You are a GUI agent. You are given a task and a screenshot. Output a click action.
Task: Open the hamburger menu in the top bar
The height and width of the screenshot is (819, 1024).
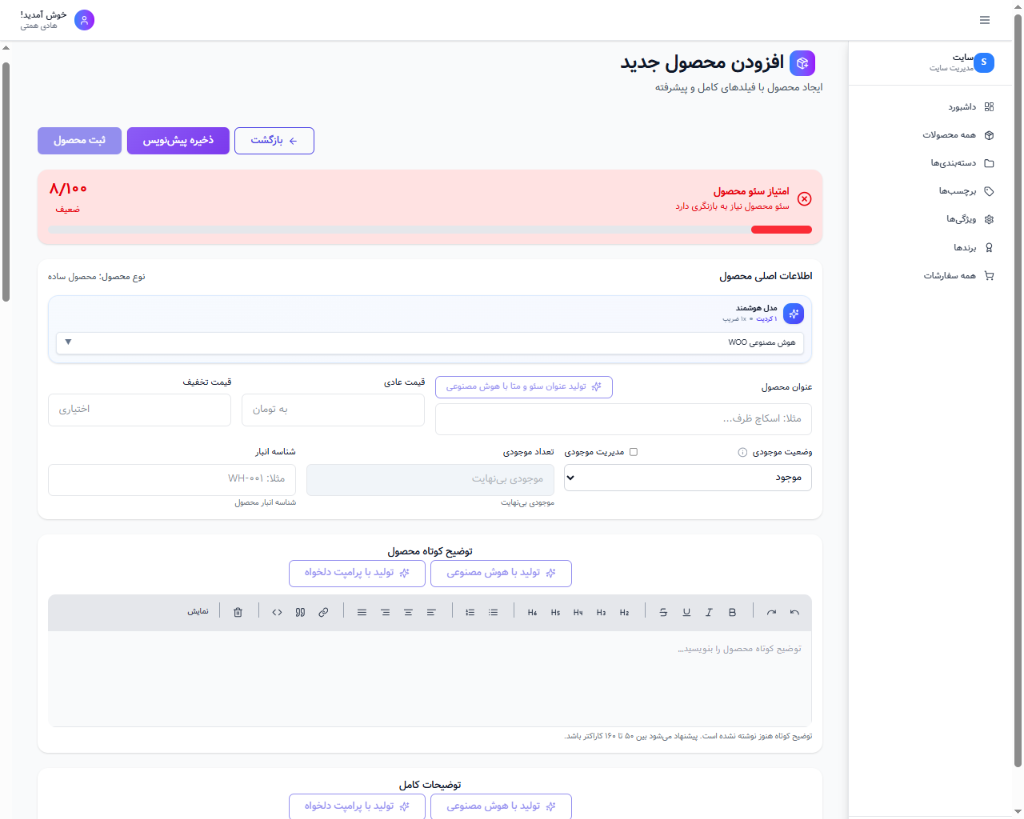(x=984, y=20)
